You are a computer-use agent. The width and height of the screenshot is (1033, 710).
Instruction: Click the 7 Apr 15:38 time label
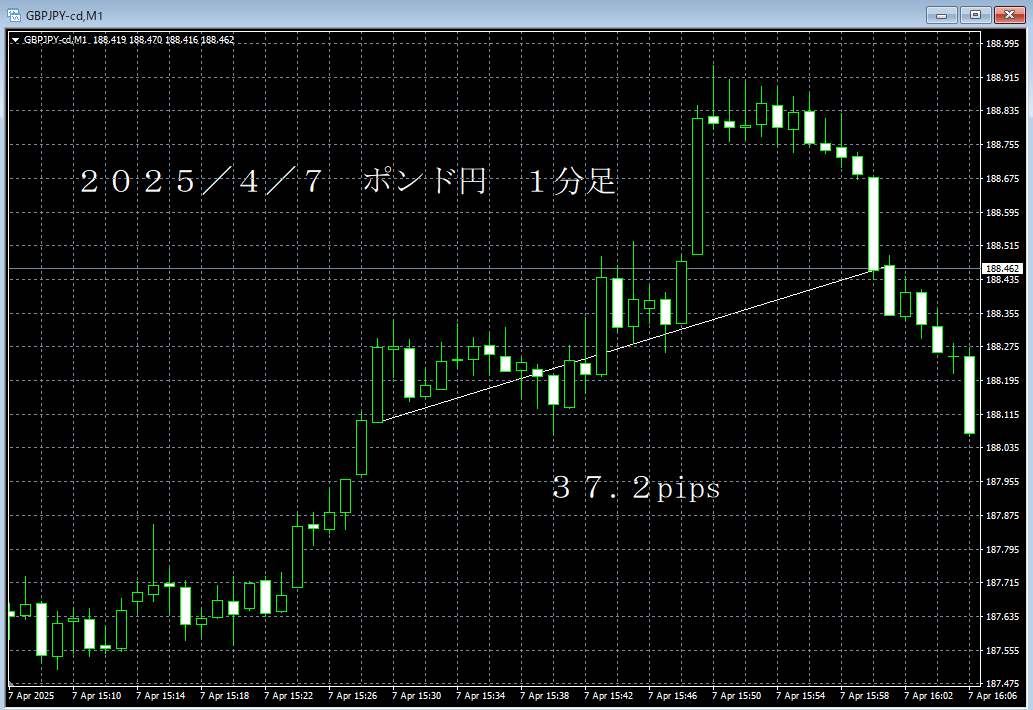[x=544, y=696]
